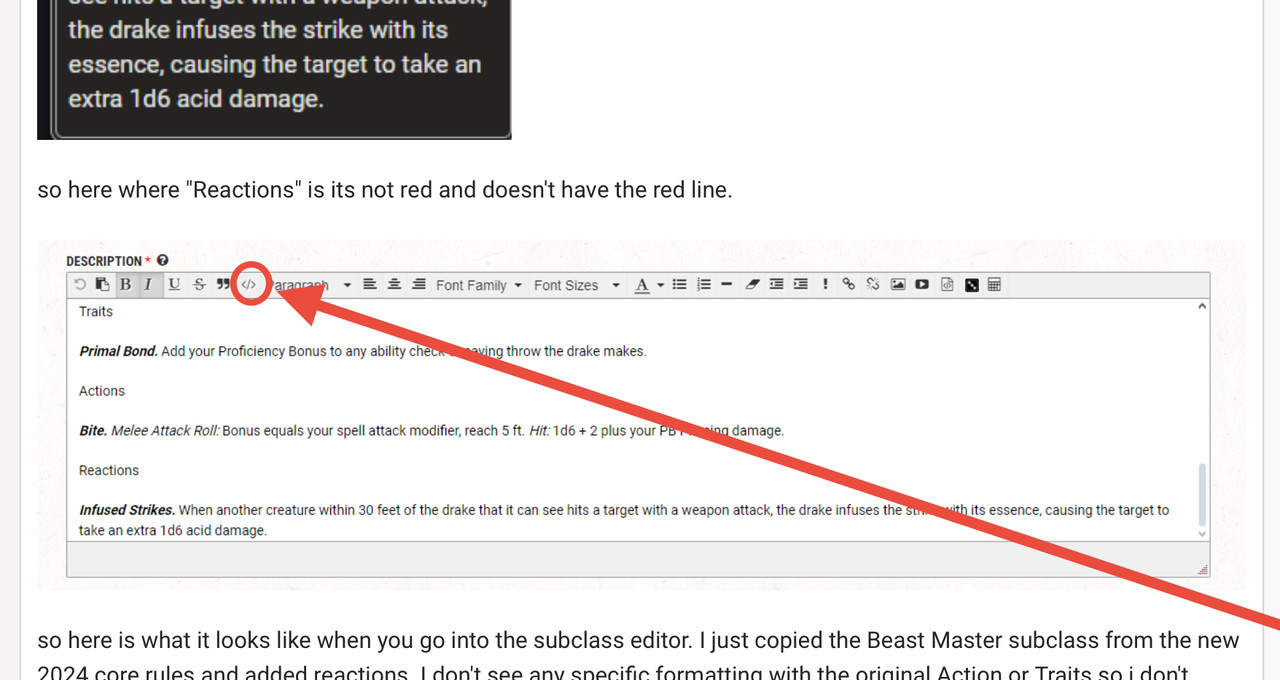Click the "Bite." bold text in the editor
Viewport: 1280px width, 680px height.
coord(93,431)
